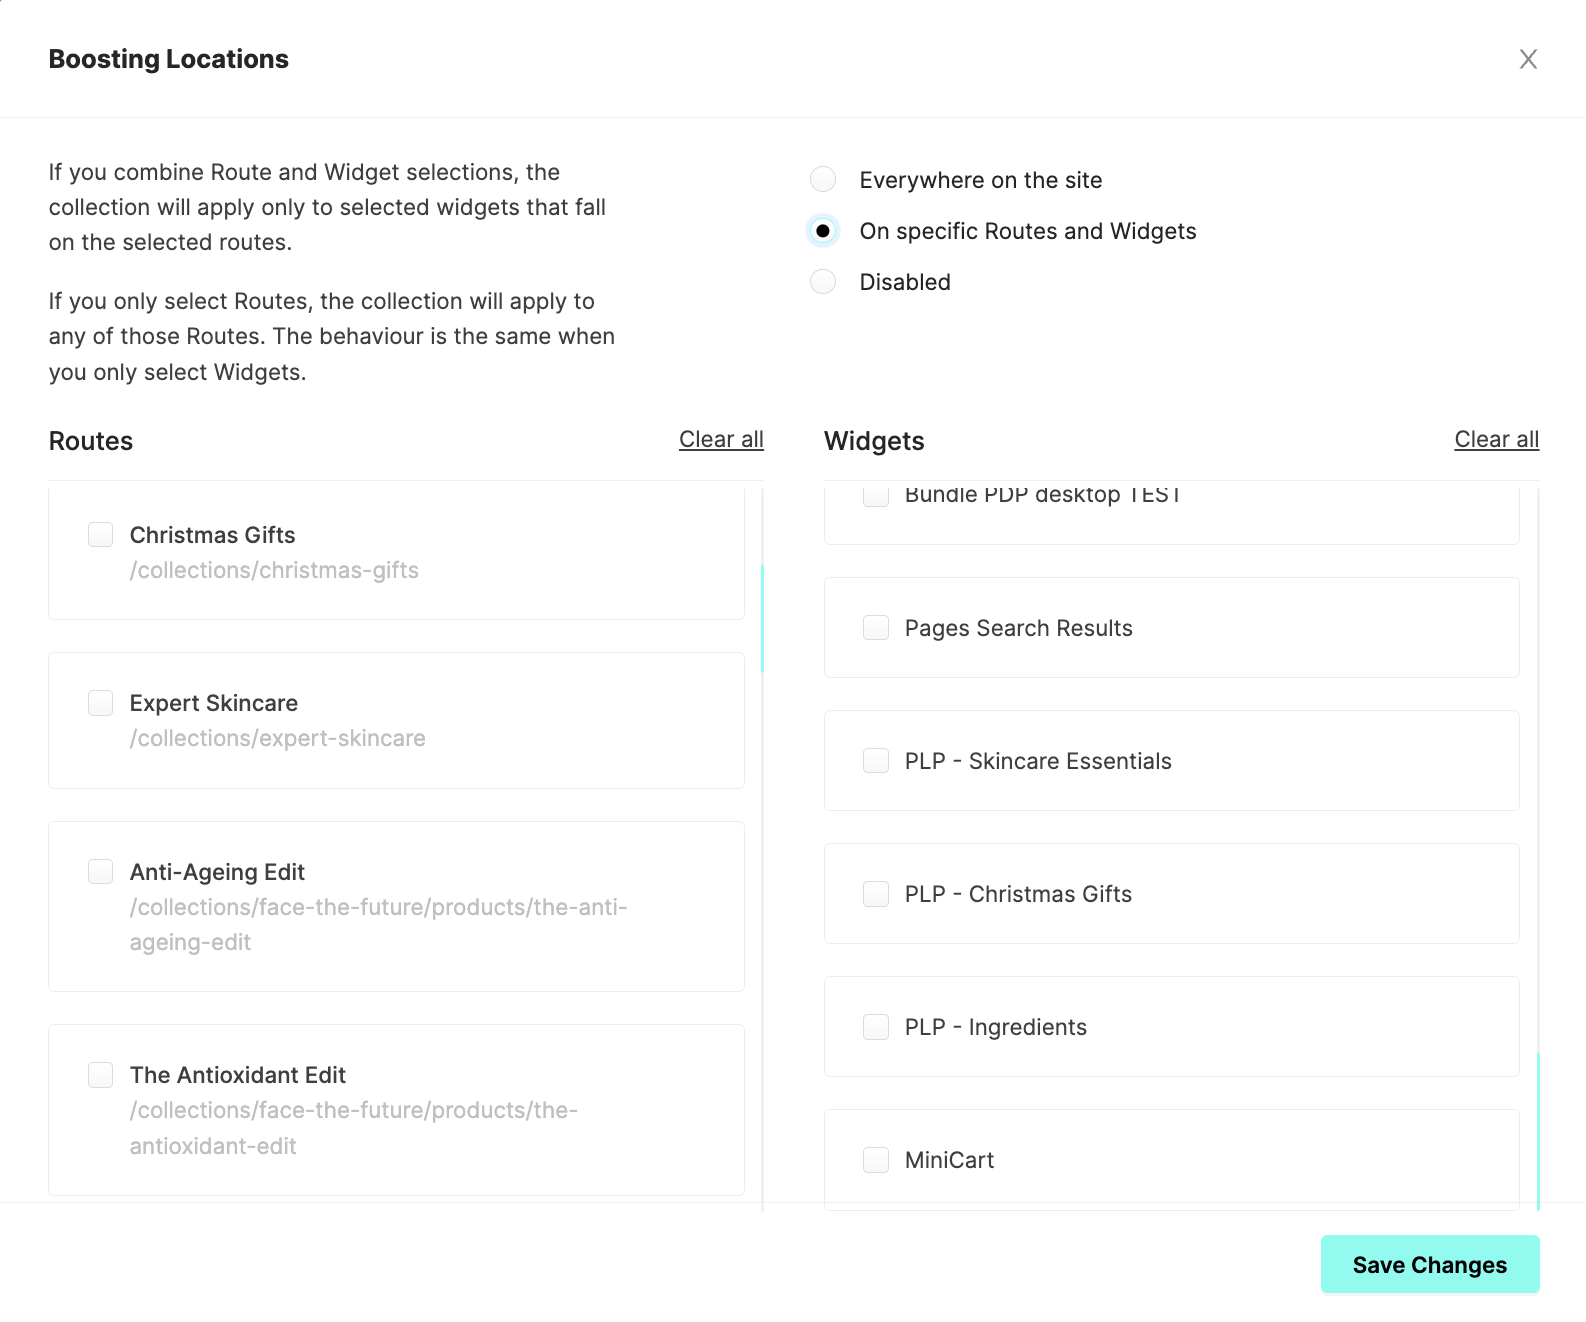Select Everywhere on the site option
The image size is (1586, 1322).
tap(823, 180)
